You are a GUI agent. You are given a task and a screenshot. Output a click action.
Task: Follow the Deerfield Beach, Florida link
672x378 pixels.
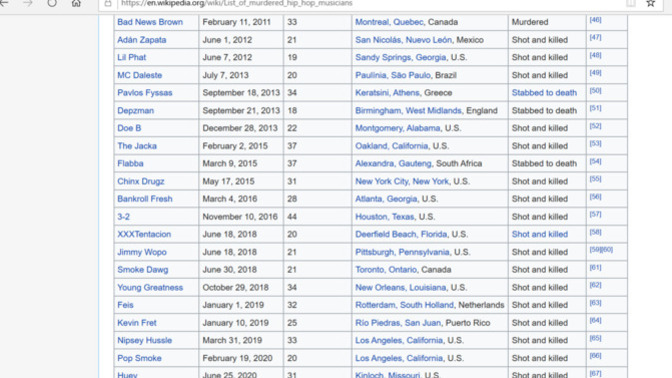401,234
